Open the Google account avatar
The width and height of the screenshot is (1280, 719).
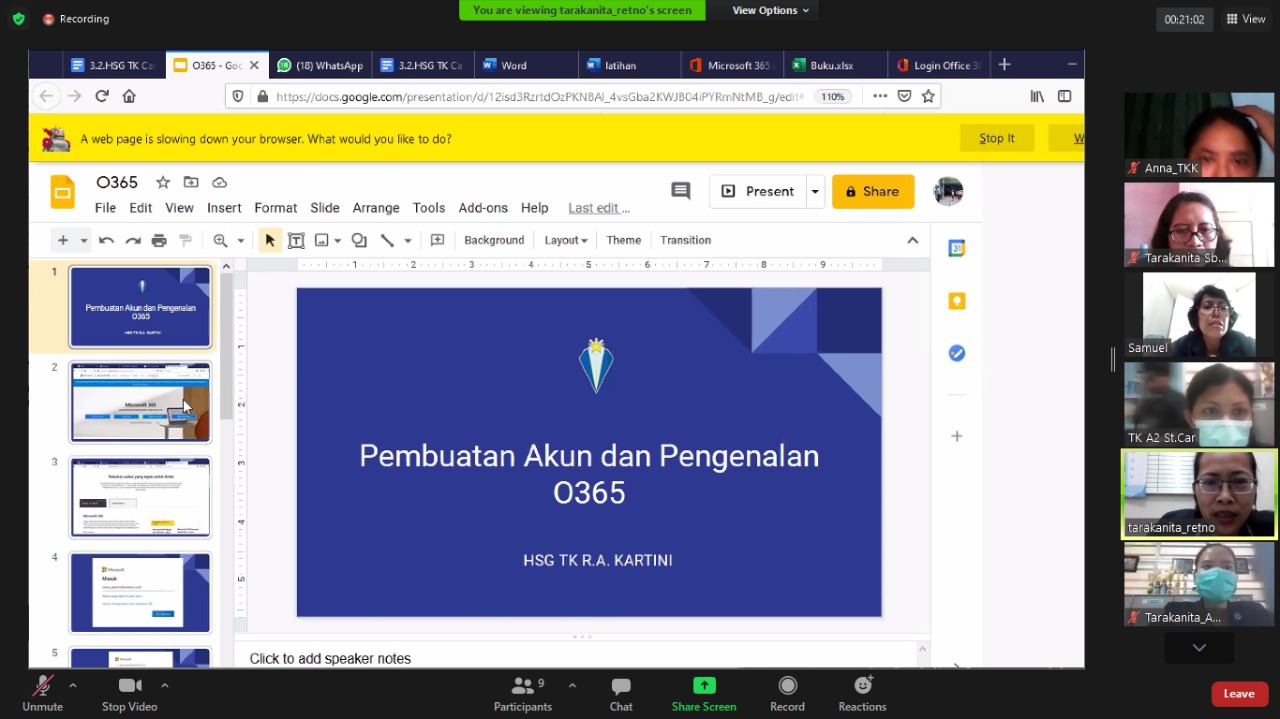pos(948,191)
